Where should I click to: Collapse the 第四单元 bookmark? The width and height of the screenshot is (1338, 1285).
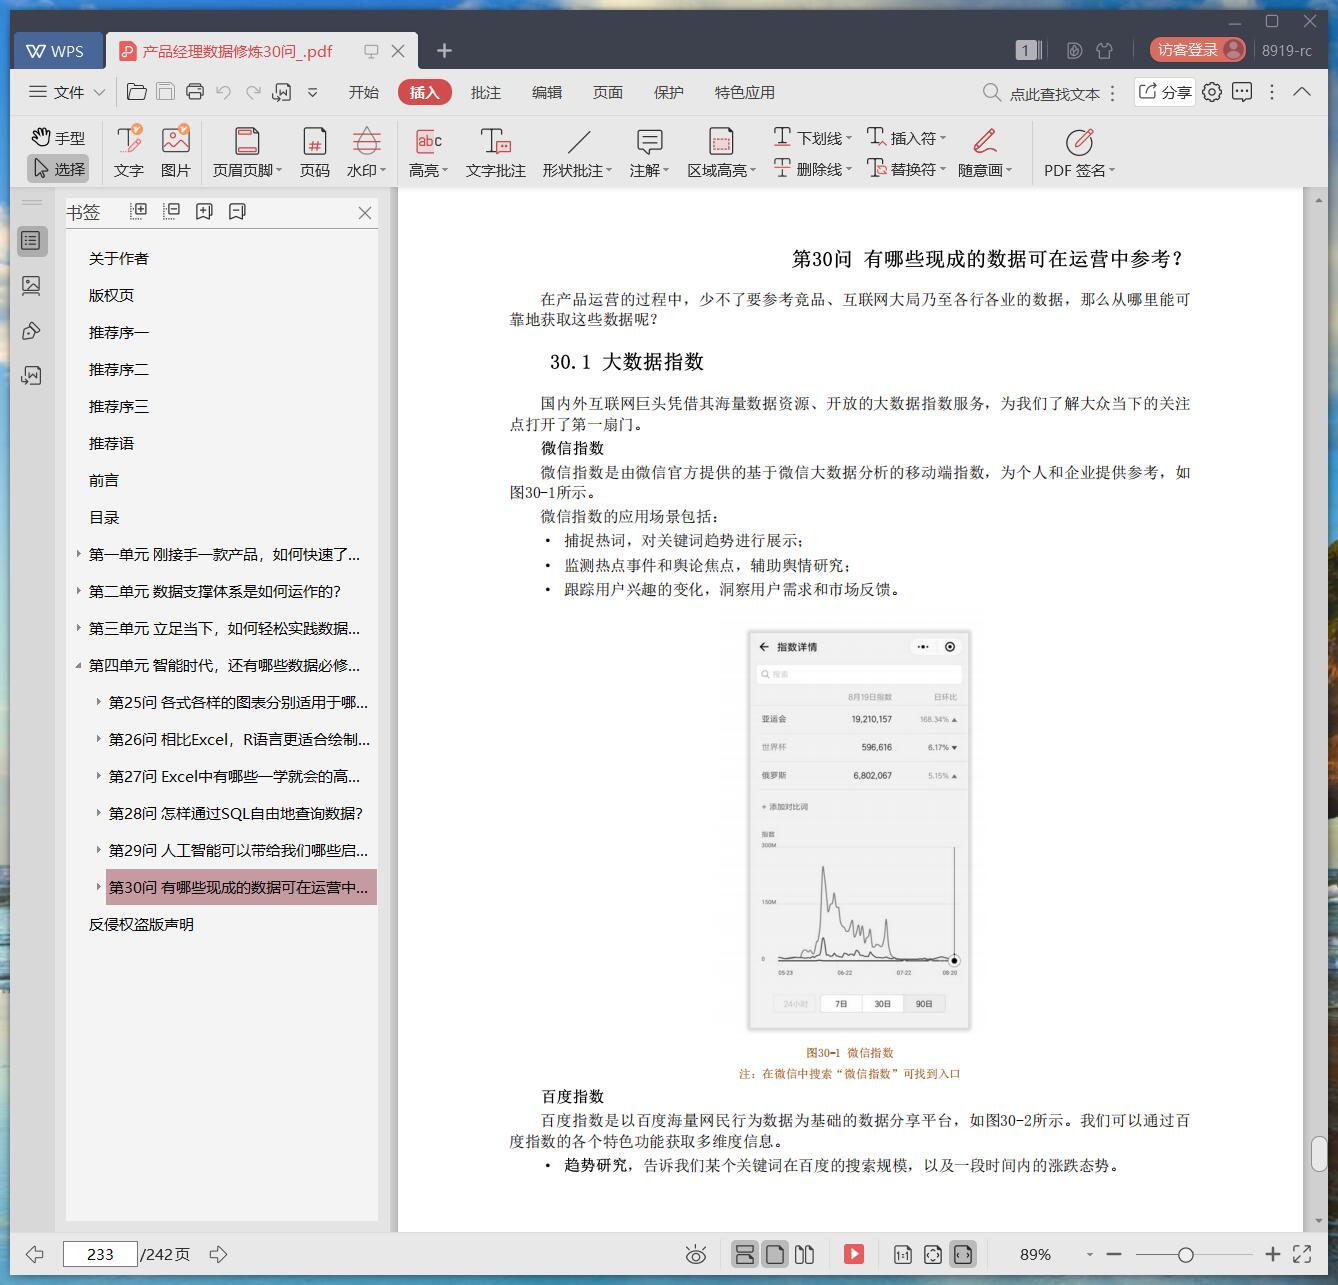click(x=79, y=665)
